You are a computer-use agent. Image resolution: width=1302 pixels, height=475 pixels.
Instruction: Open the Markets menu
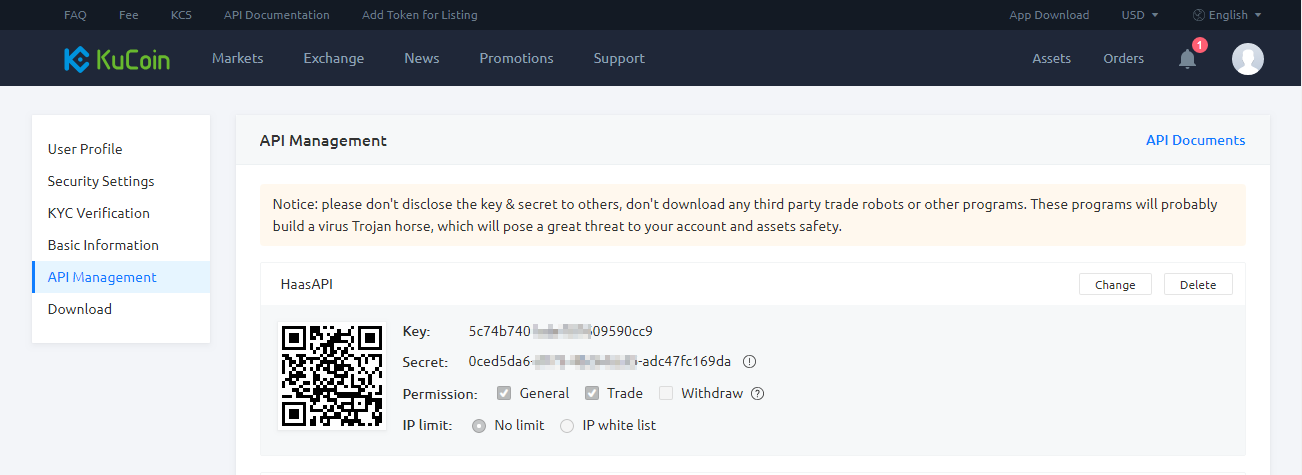pyautogui.click(x=238, y=58)
